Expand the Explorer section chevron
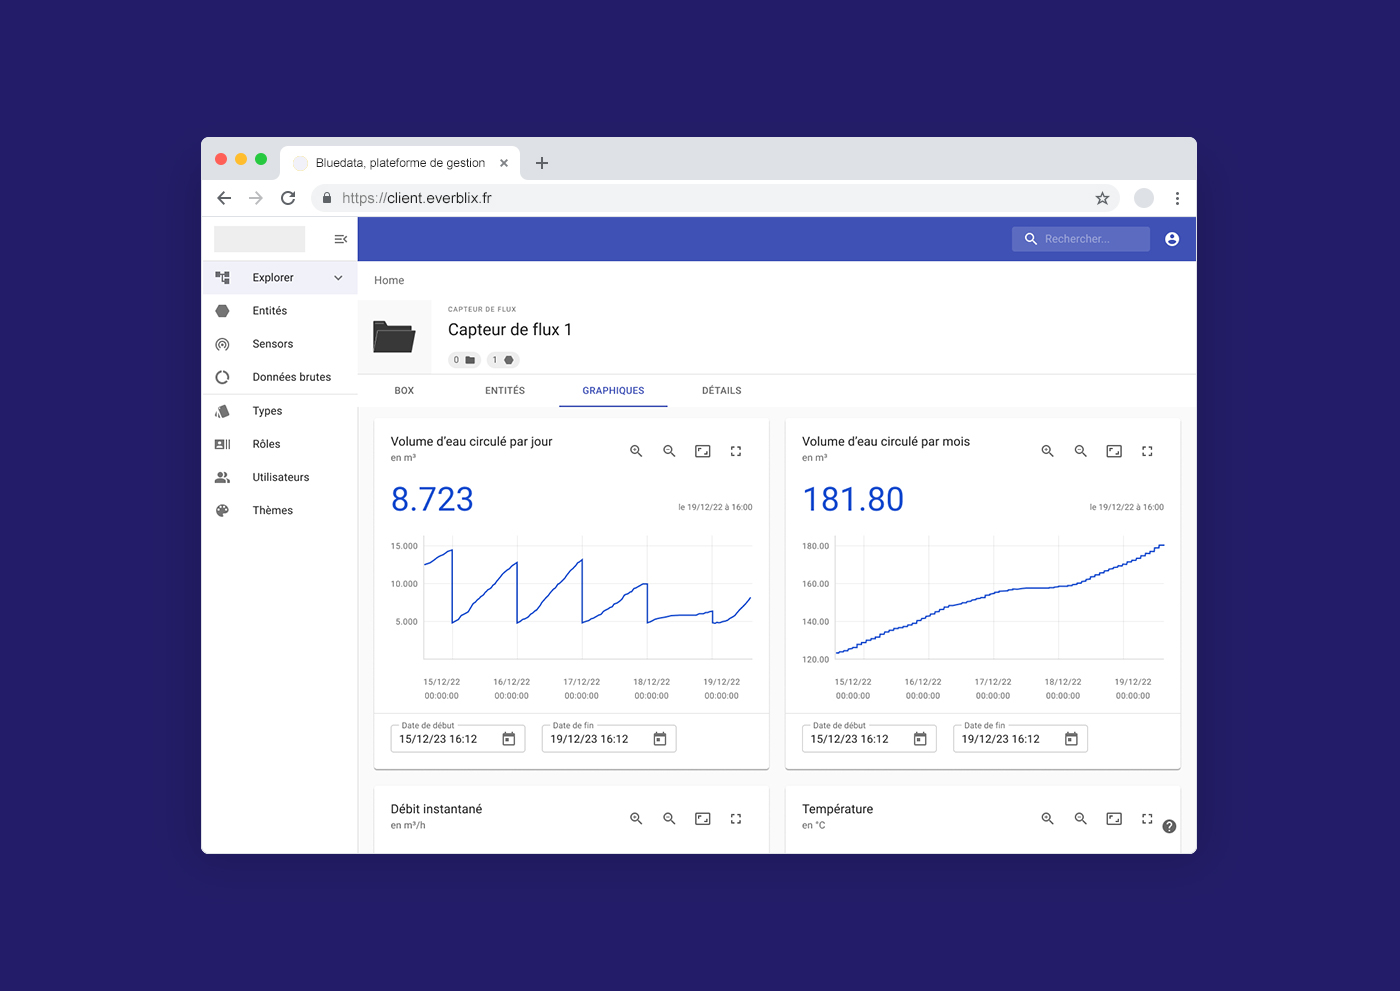The height and width of the screenshot is (991, 1400). click(x=338, y=278)
